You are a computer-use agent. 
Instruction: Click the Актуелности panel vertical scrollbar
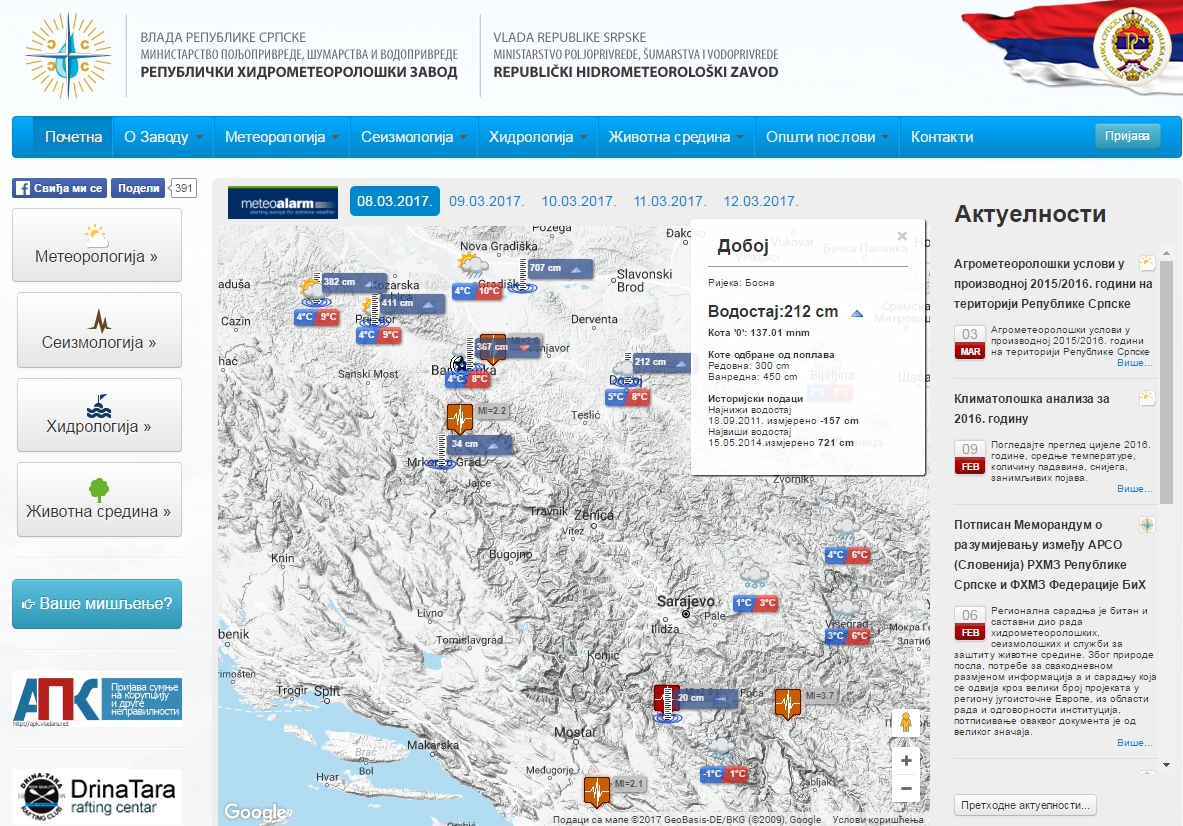tap(1166, 380)
